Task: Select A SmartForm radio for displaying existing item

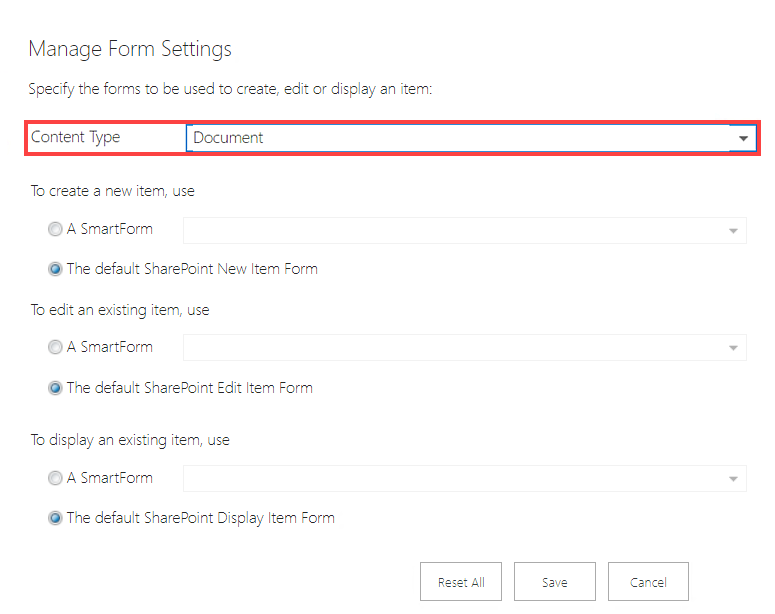Action: tap(55, 478)
